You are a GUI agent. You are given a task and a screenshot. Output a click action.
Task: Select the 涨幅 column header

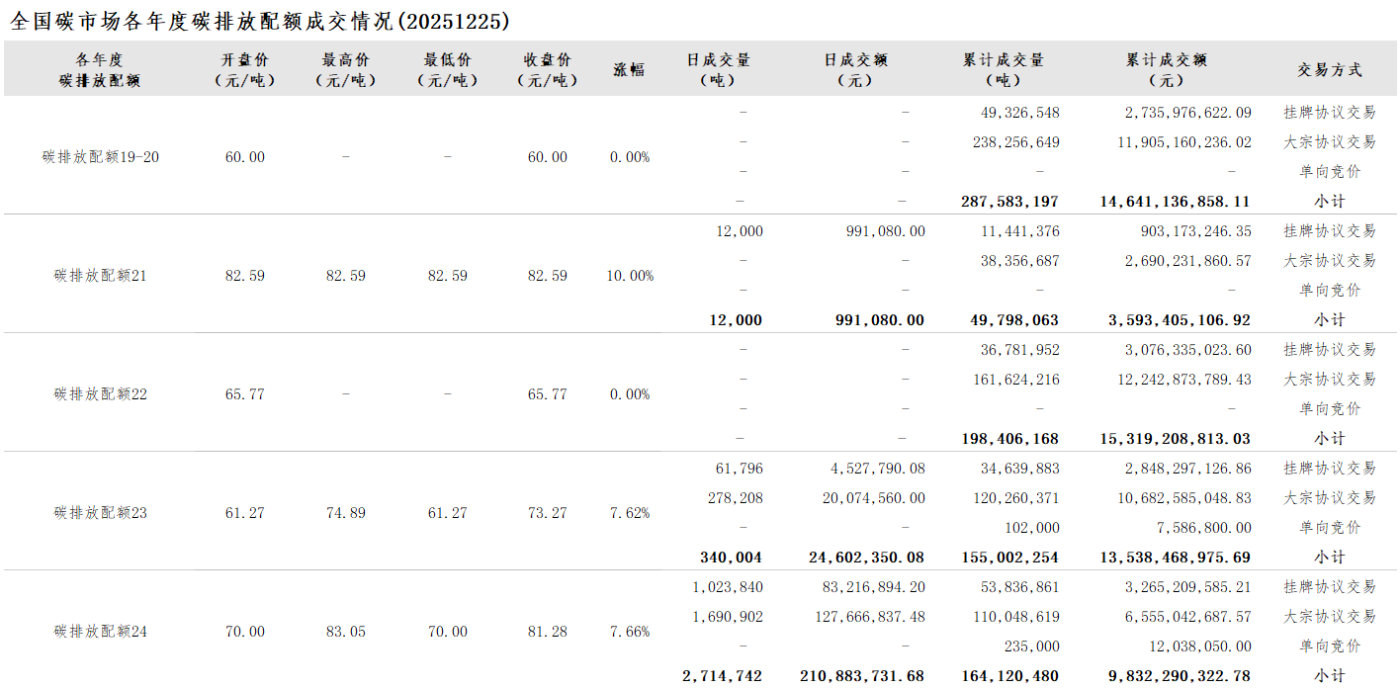click(629, 70)
